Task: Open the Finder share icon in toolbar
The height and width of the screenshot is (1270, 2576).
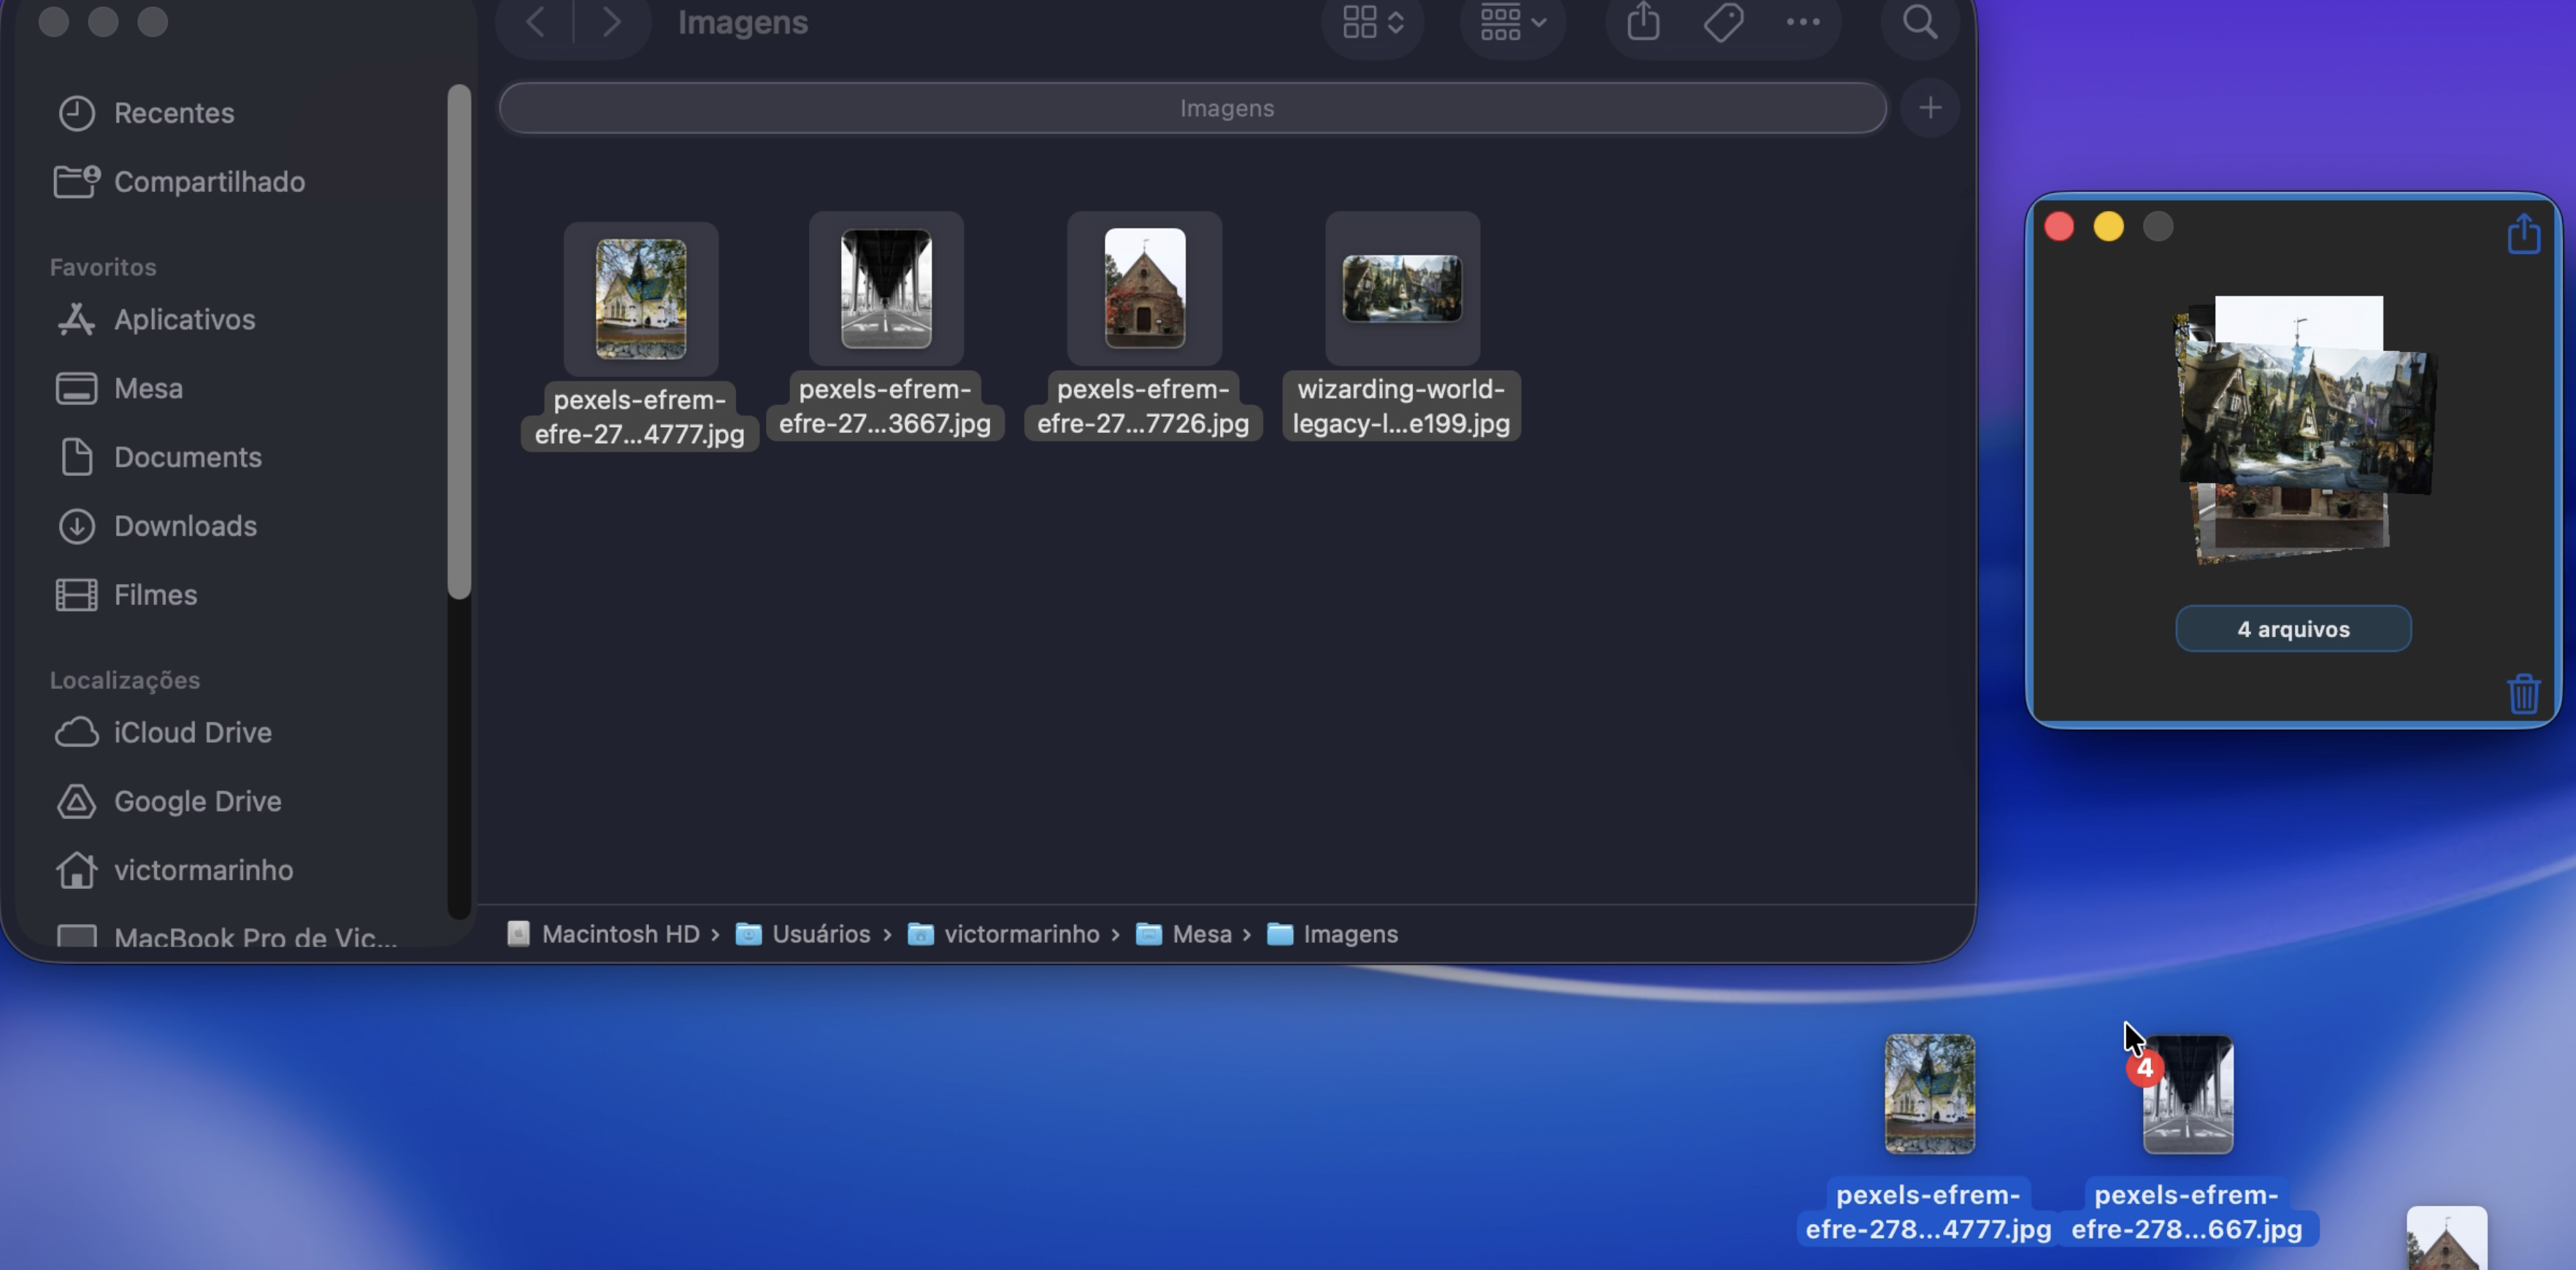Action: point(1643,22)
